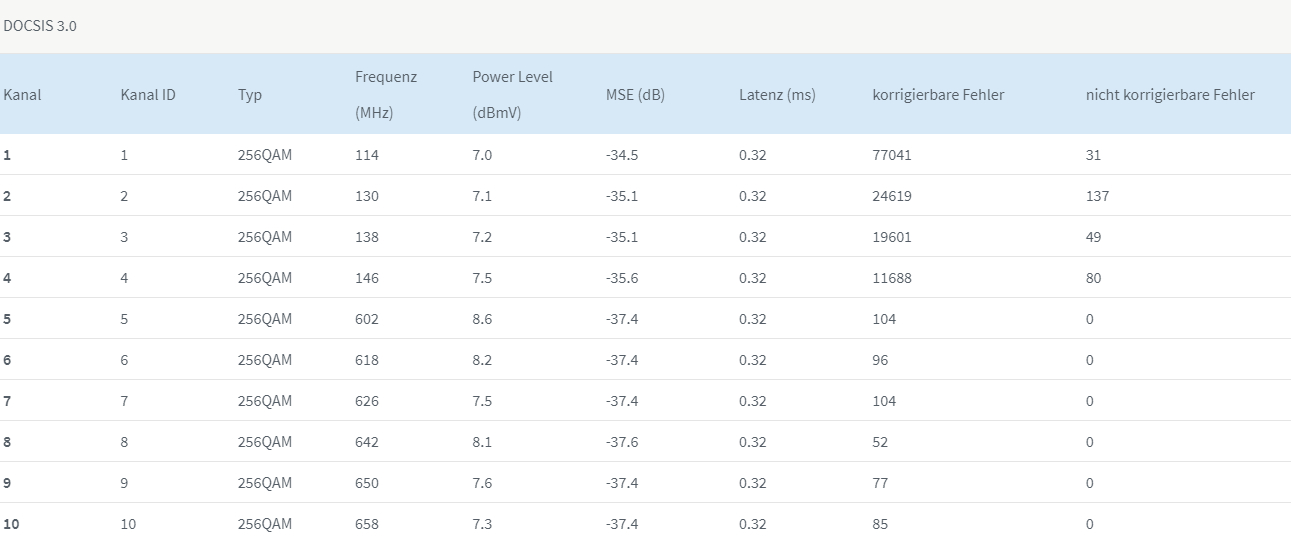Click the 8.6 dBmV power level cell
The width and height of the screenshot is (1291, 540).
pos(482,319)
